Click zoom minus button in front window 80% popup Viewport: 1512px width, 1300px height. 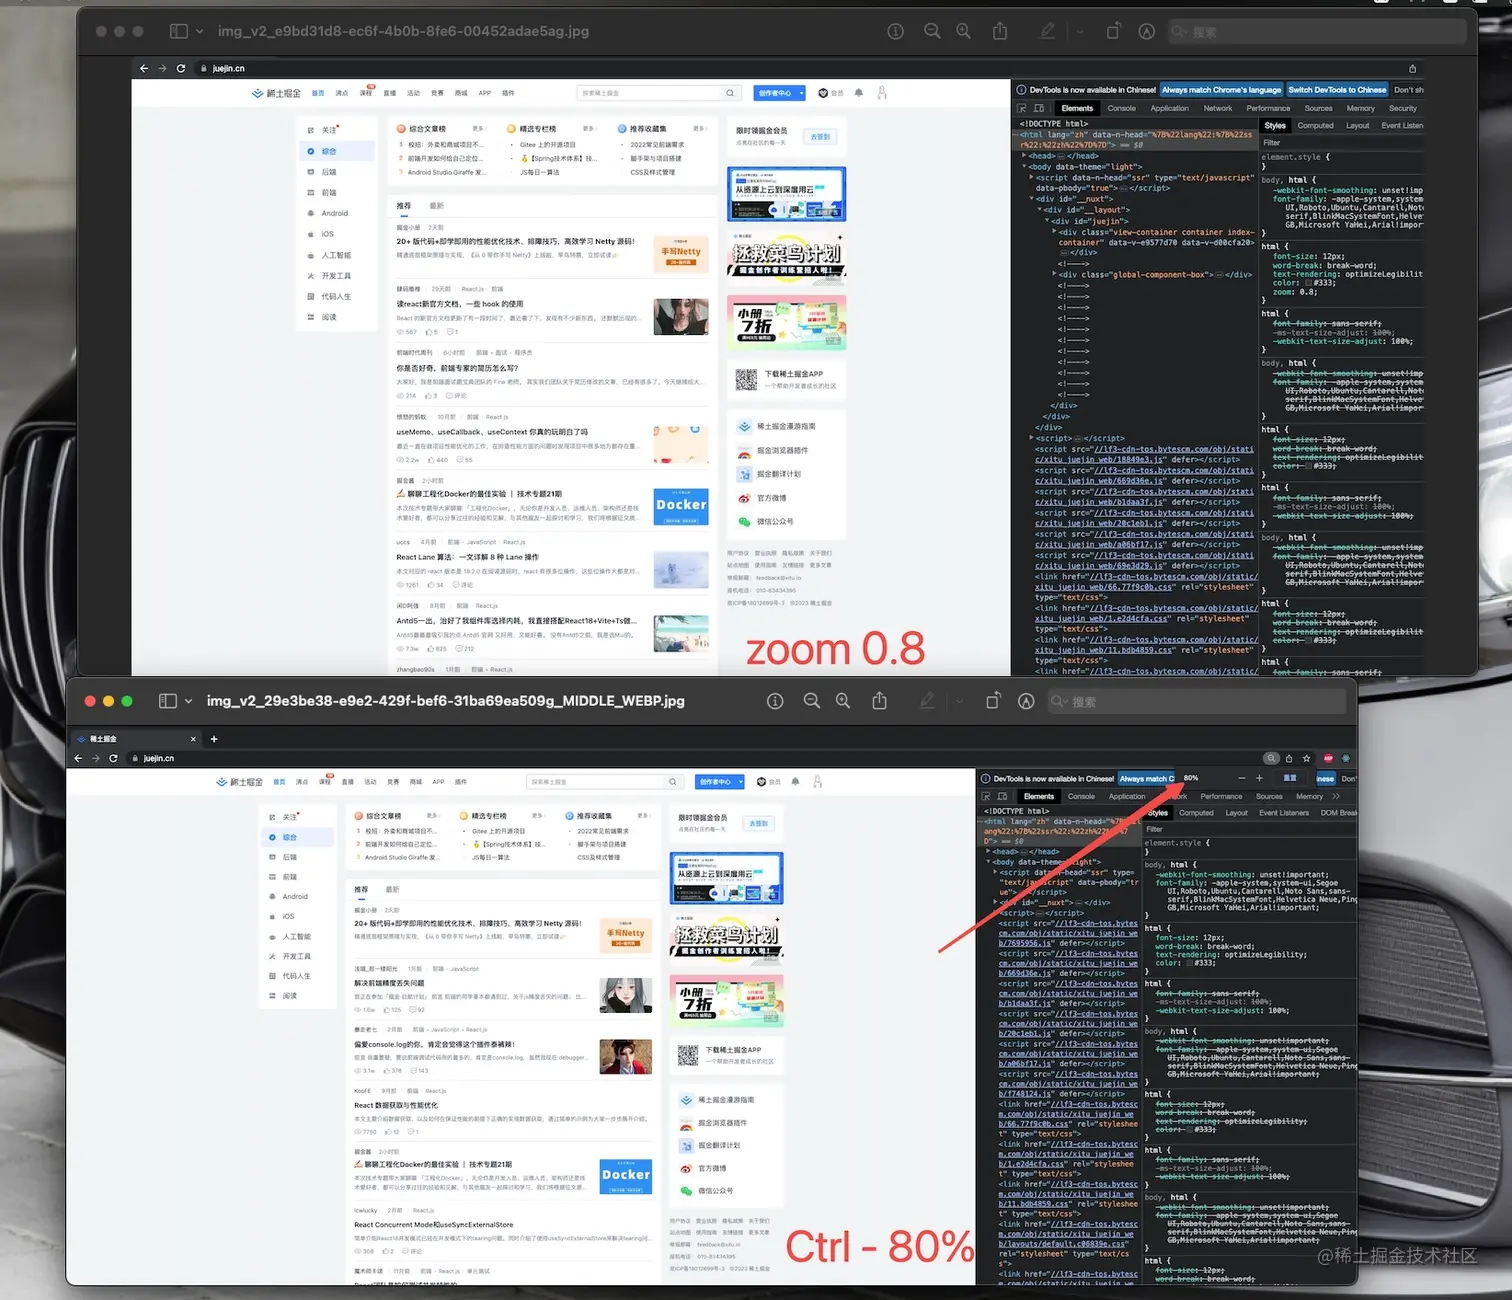click(1242, 777)
